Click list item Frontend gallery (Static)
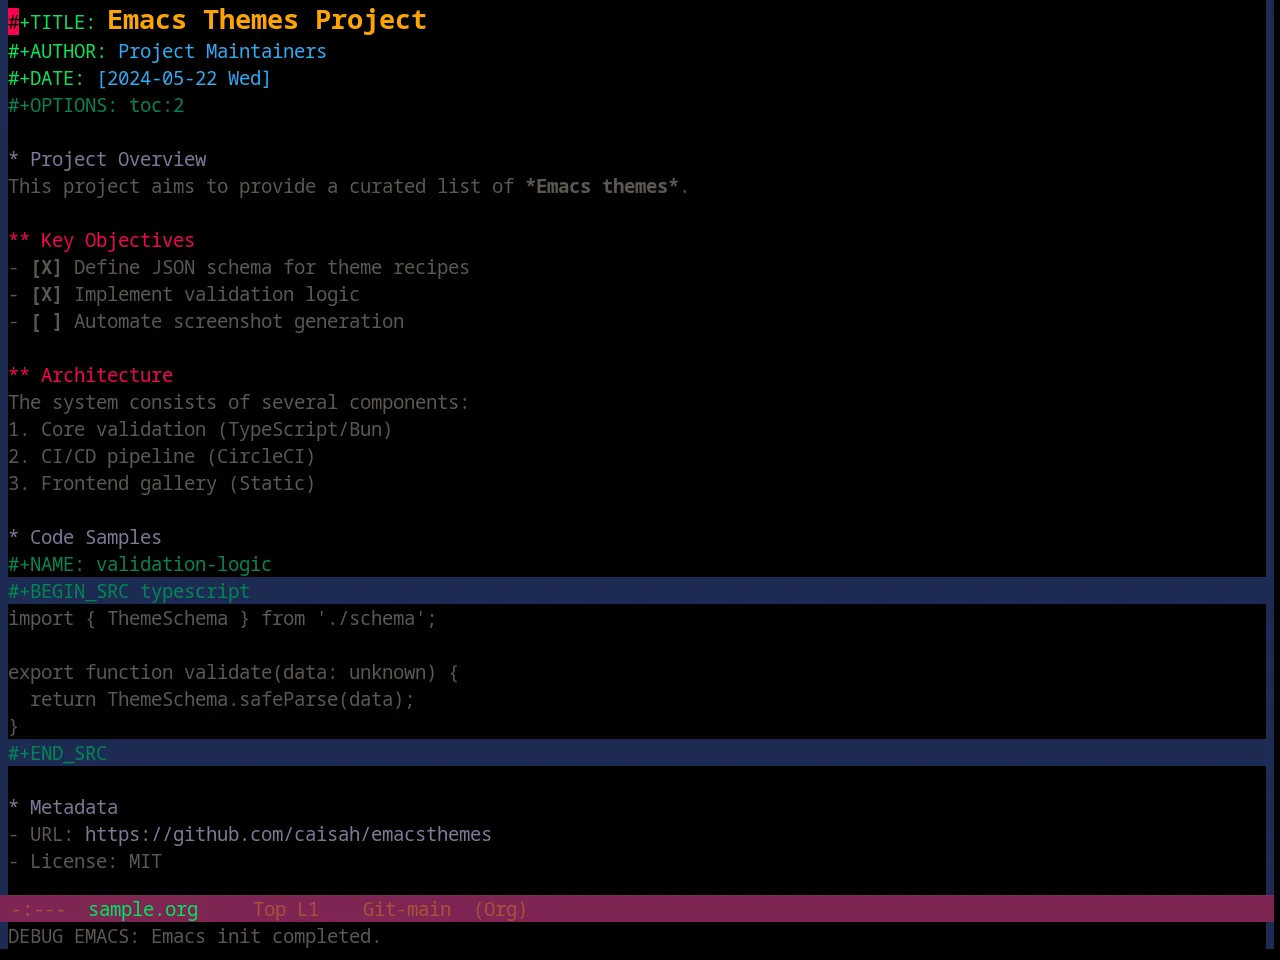This screenshot has width=1280, height=960. 162,483
